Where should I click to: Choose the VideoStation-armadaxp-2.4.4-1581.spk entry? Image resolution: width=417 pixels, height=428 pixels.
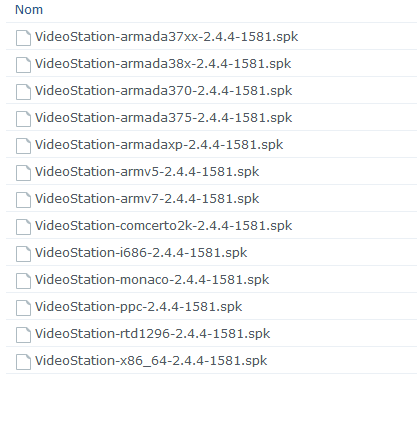pyautogui.click(x=159, y=145)
